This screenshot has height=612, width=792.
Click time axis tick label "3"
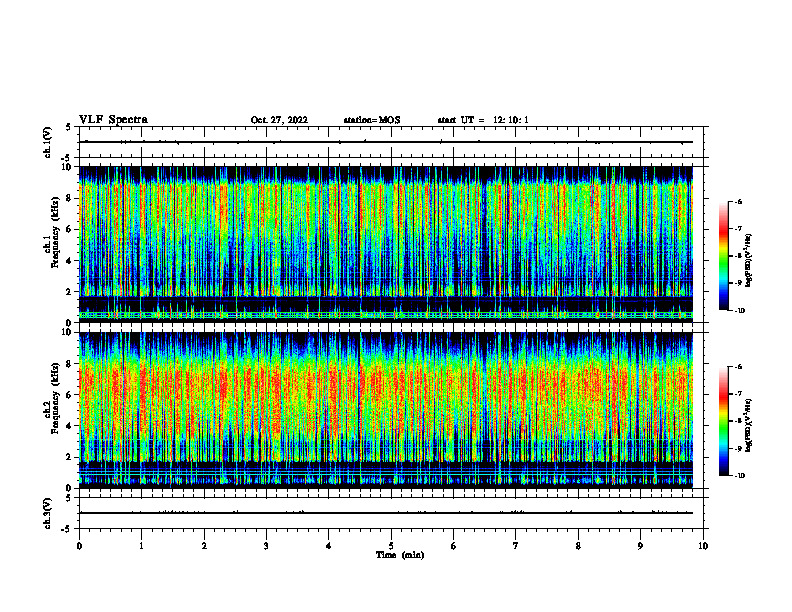(x=266, y=546)
